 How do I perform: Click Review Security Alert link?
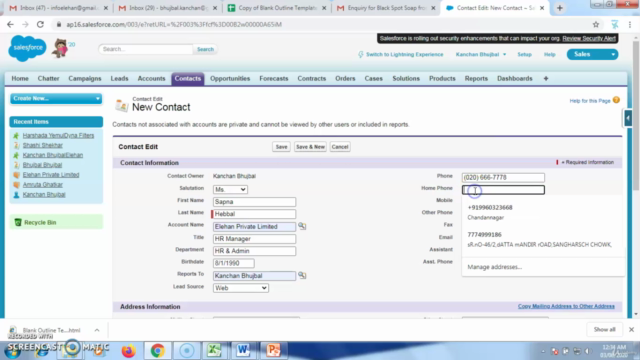point(589,38)
